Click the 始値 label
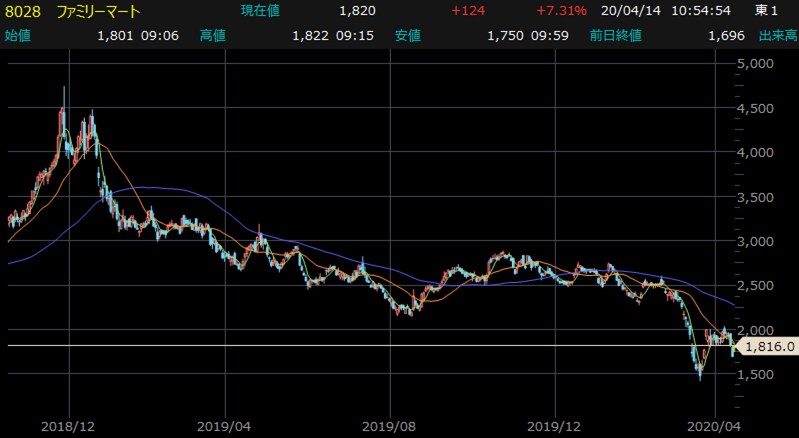The width and height of the screenshot is (799, 438). coord(18,36)
